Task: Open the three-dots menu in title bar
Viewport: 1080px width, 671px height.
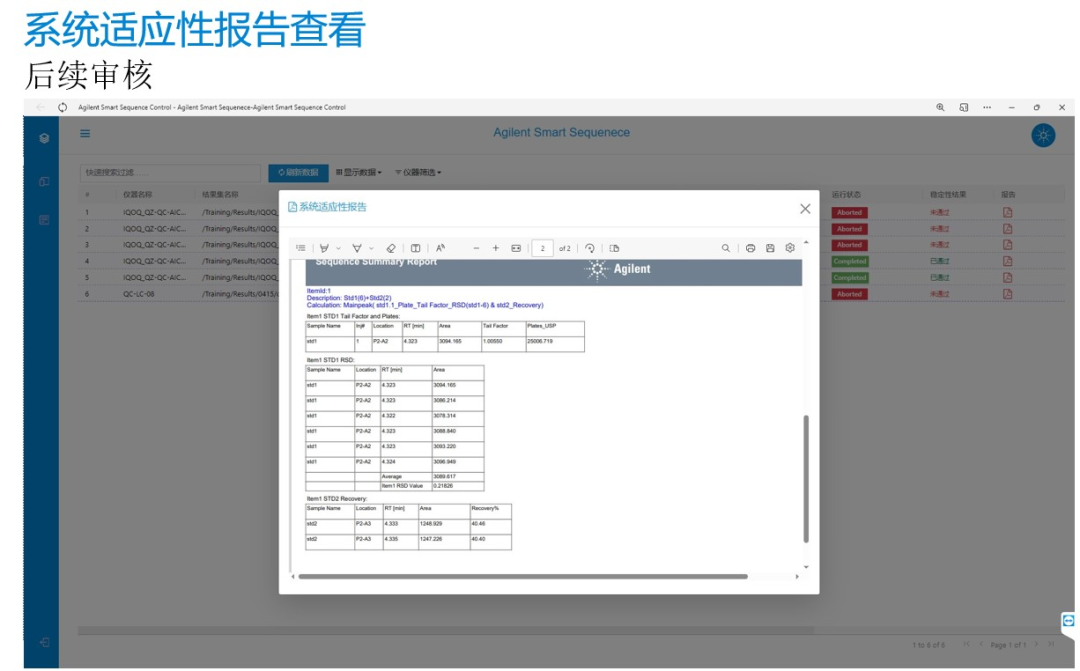Action: pos(987,107)
